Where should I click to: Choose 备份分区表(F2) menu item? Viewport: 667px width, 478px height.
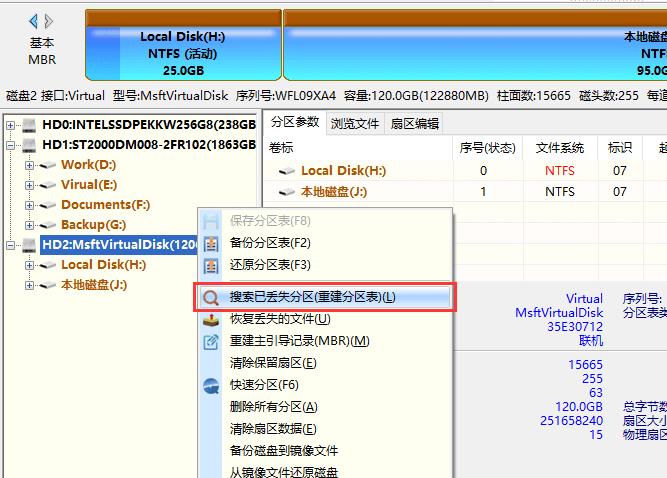click(325, 243)
